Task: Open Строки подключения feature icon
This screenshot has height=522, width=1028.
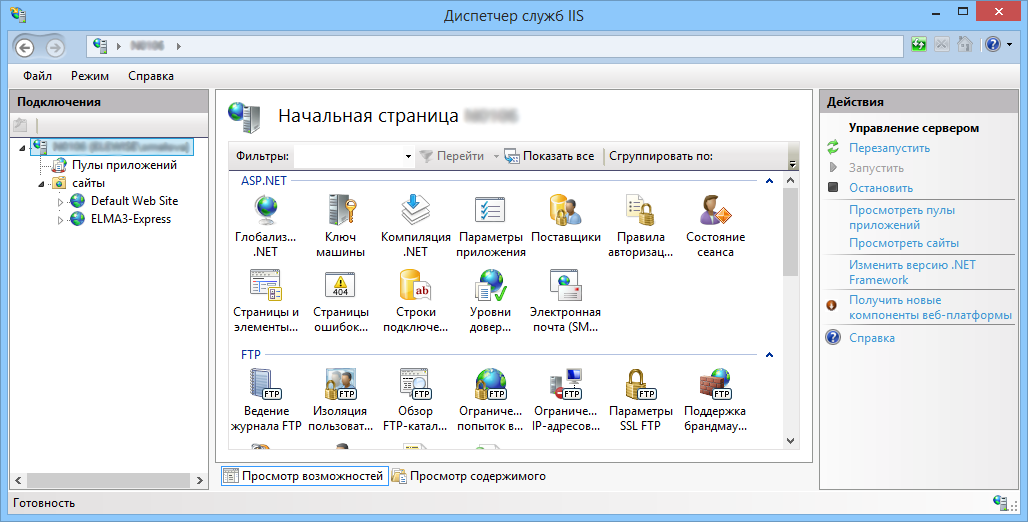Action: (x=415, y=287)
